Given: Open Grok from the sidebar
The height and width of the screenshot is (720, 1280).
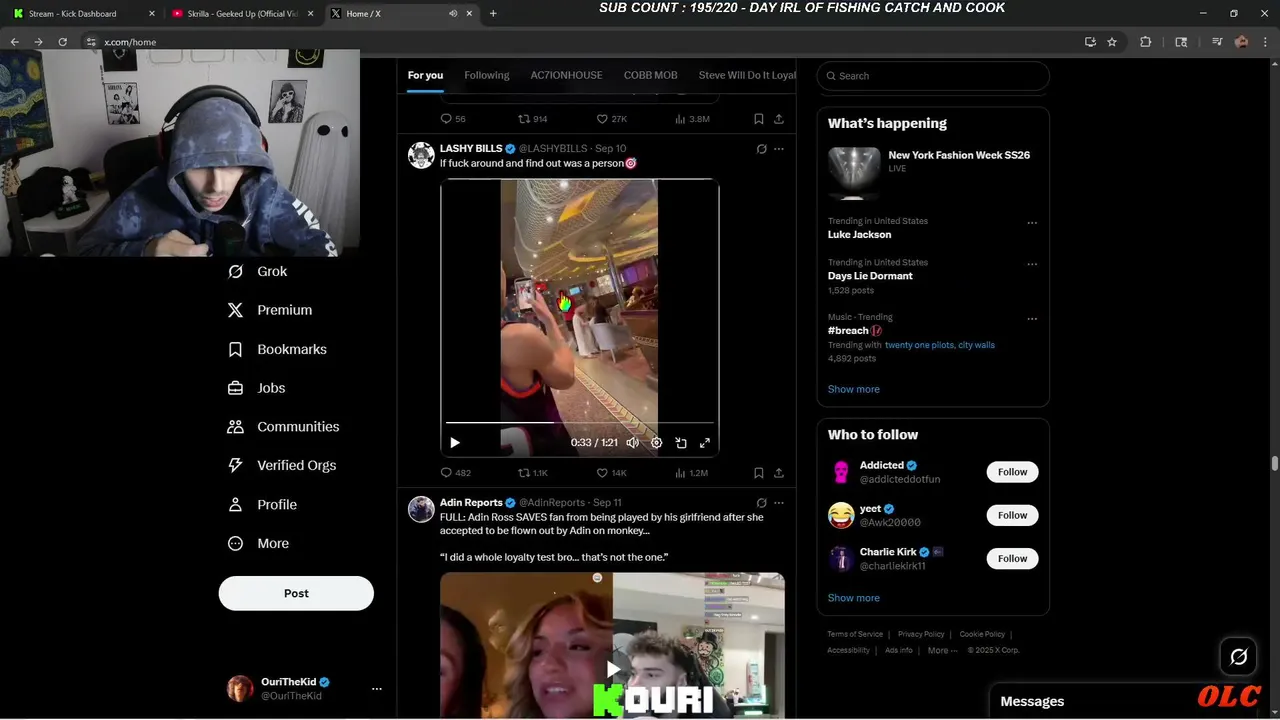Looking at the screenshot, I should (x=257, y=271).
